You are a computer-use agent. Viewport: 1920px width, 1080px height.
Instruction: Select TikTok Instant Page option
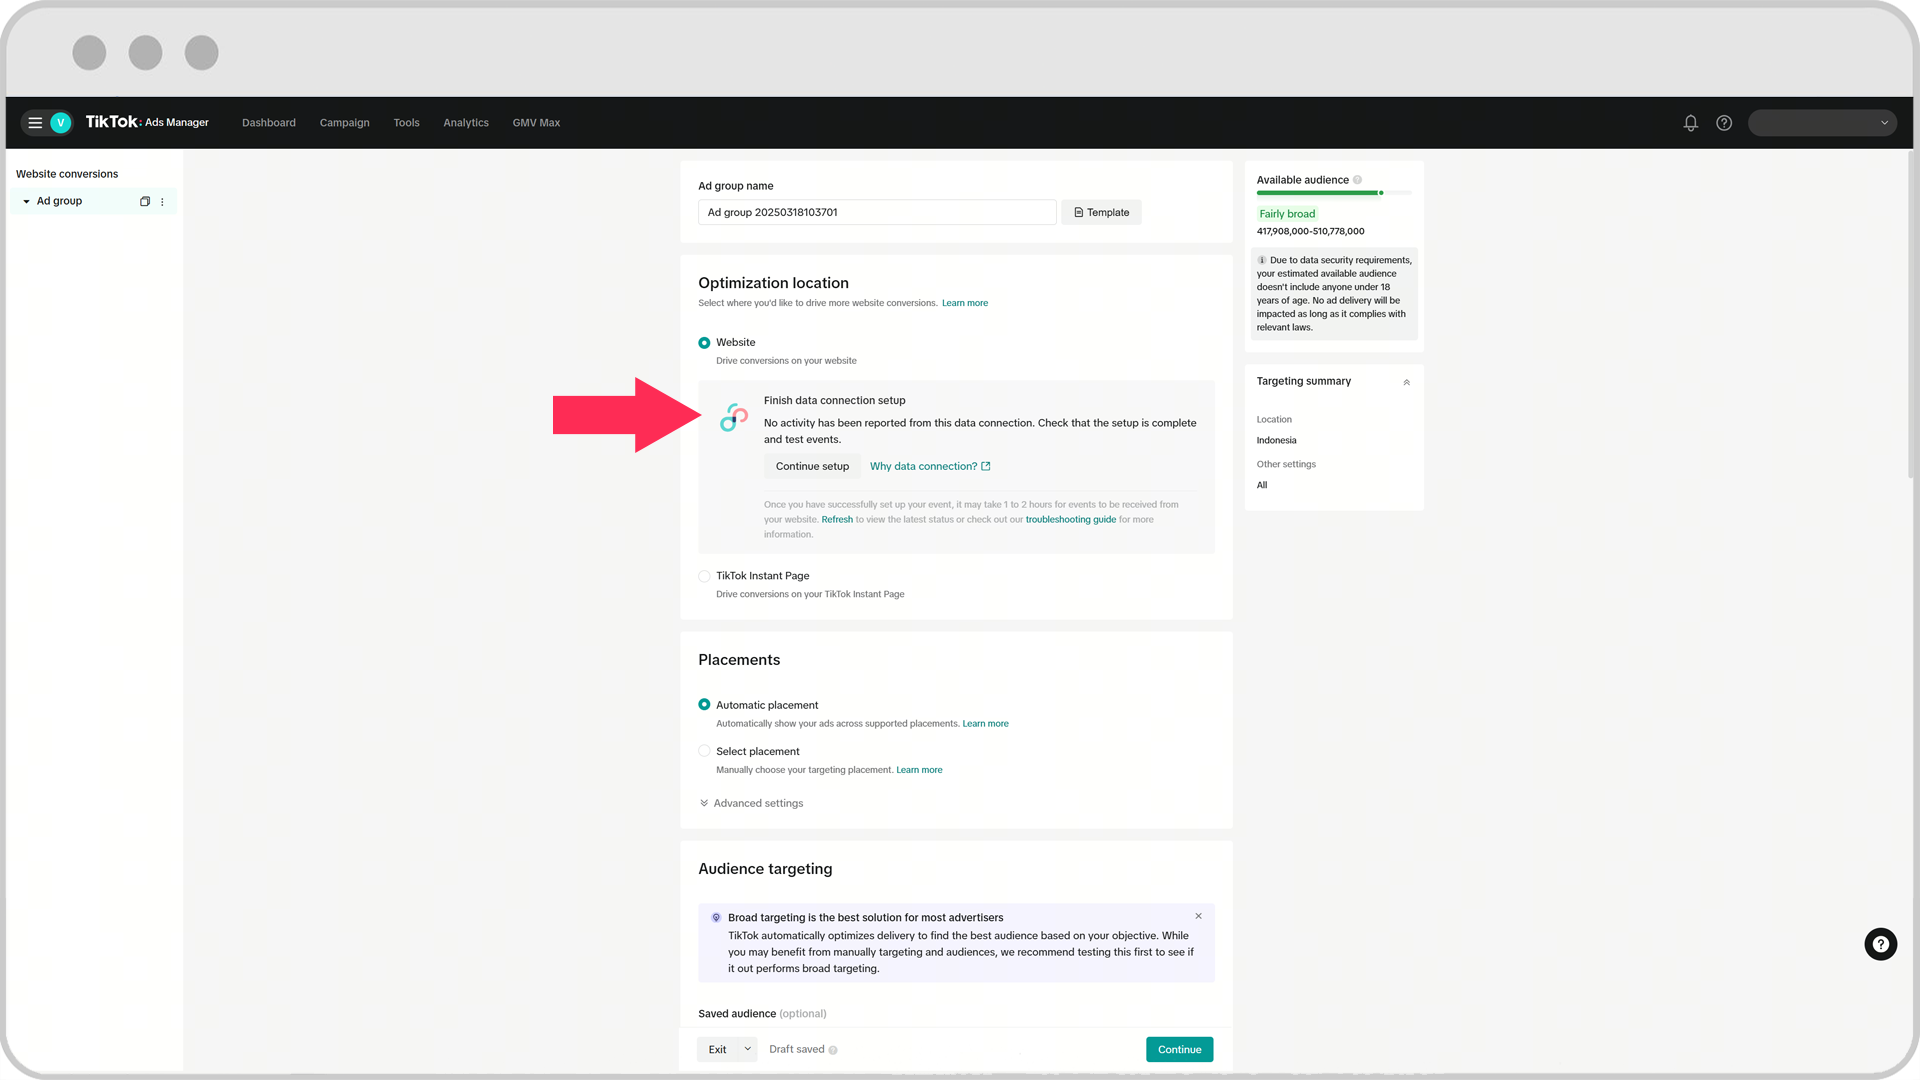pos(704,576)
